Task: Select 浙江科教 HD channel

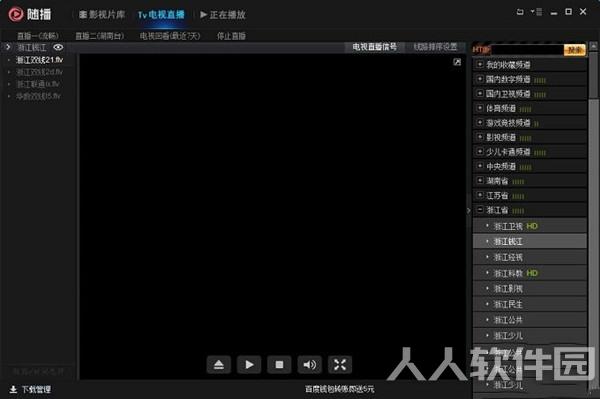Action: 530,273
